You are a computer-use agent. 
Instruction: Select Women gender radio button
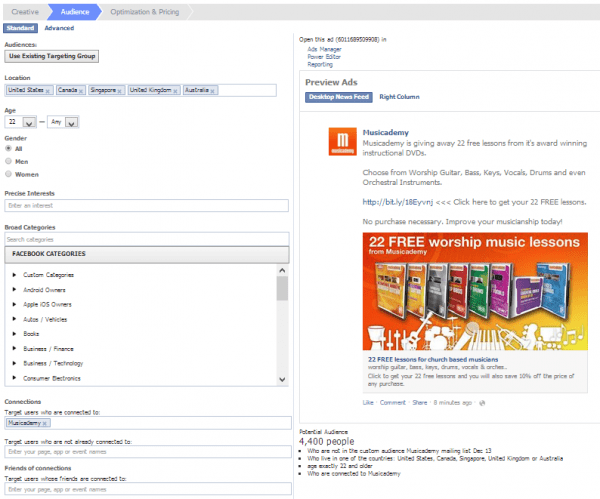pos(8,174)
